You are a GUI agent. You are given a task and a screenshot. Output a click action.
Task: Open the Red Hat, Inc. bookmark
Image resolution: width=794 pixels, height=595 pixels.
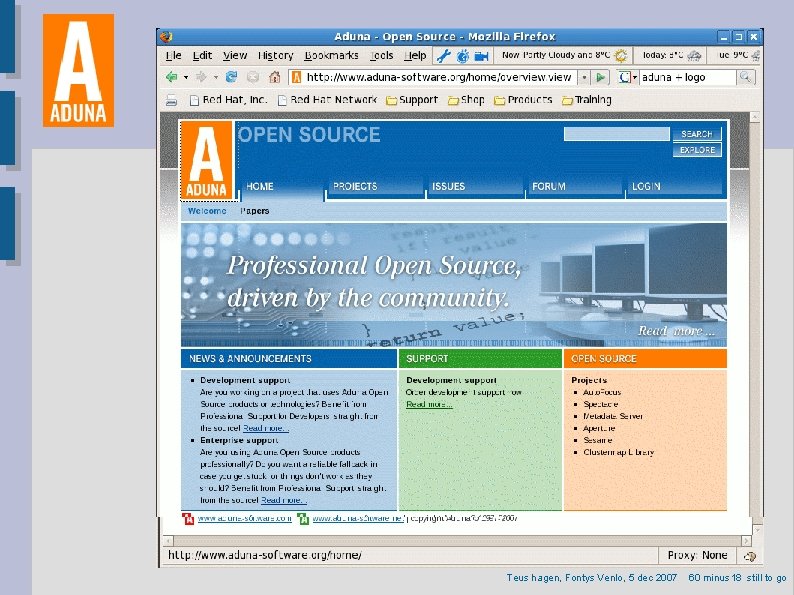pos(228,100)
